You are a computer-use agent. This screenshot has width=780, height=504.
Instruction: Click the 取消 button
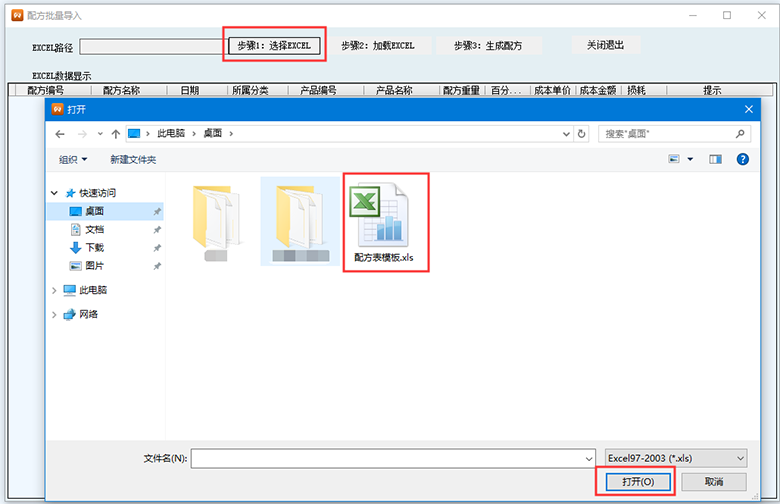tap(713, 482)
